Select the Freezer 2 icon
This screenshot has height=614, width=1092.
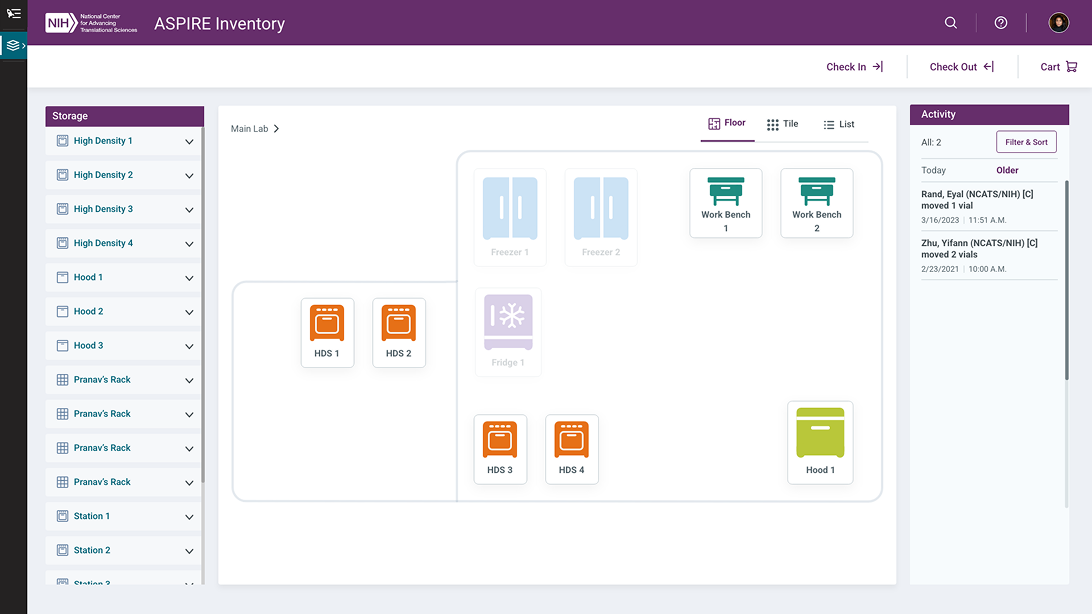pos(601,217)
